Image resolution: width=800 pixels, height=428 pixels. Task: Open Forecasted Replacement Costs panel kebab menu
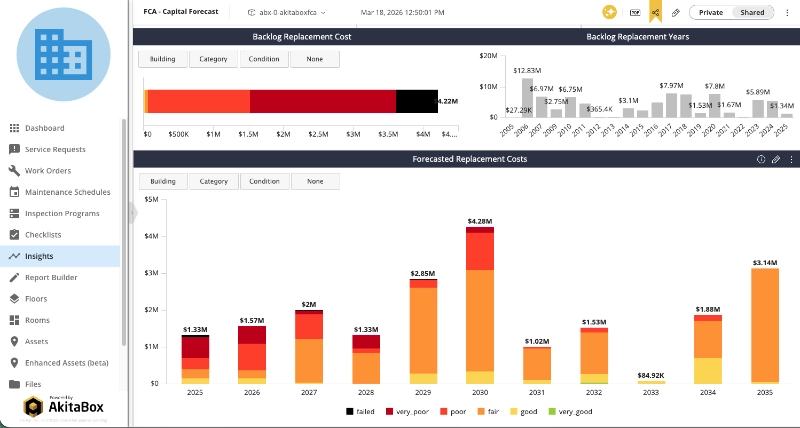[x=791, y=159]
